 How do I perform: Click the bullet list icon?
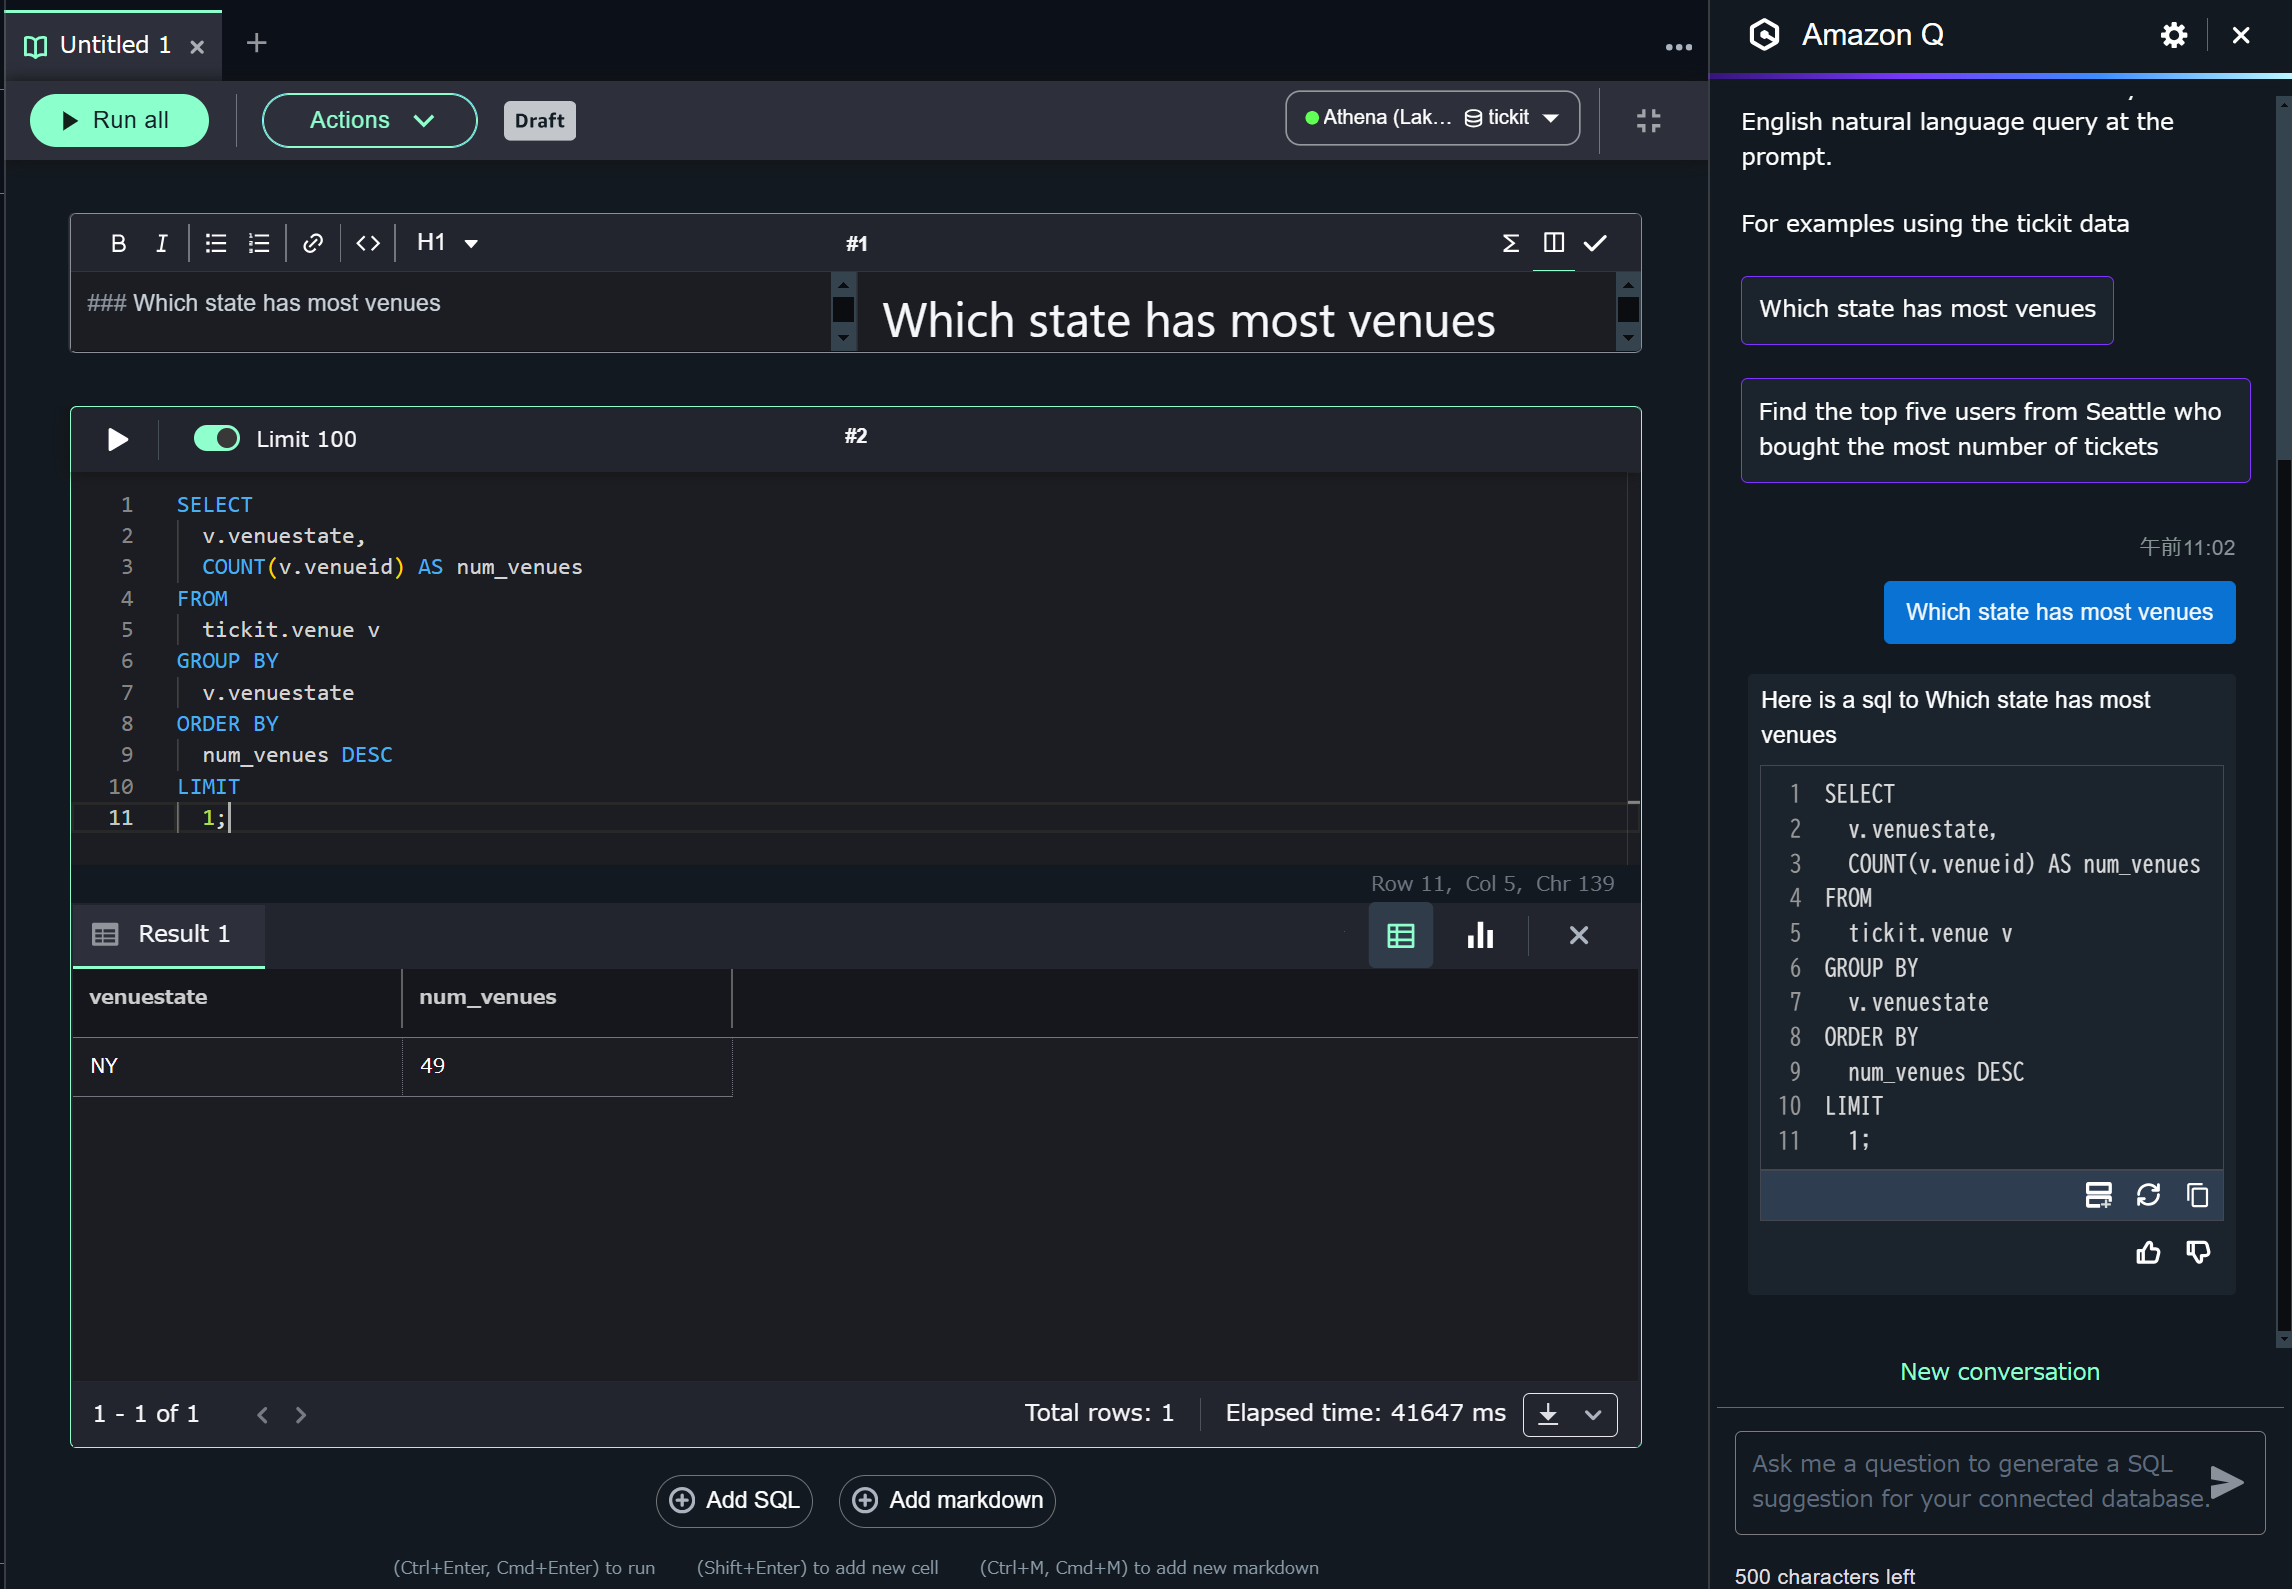pos(216,243)
